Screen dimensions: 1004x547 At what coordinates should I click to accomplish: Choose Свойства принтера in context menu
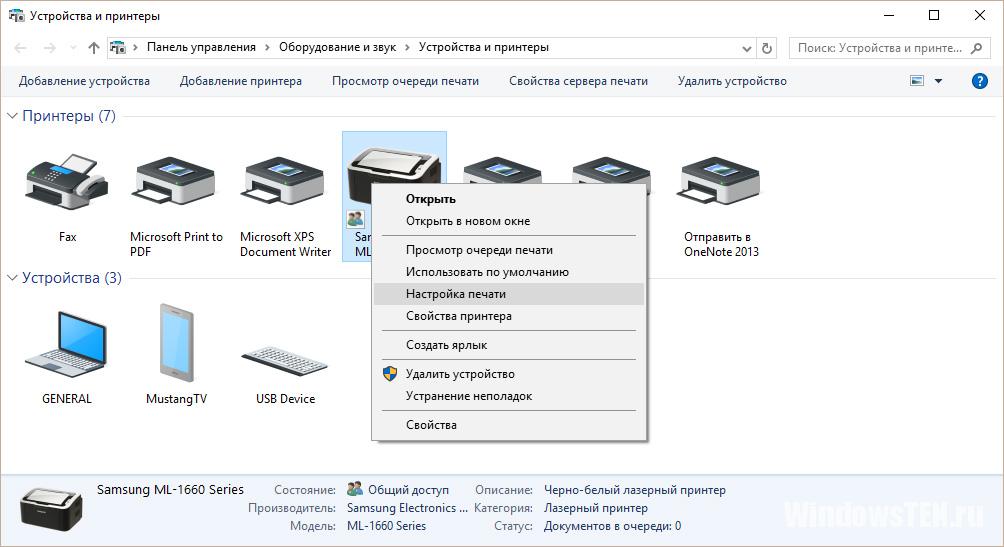click(x=509, y=316)
